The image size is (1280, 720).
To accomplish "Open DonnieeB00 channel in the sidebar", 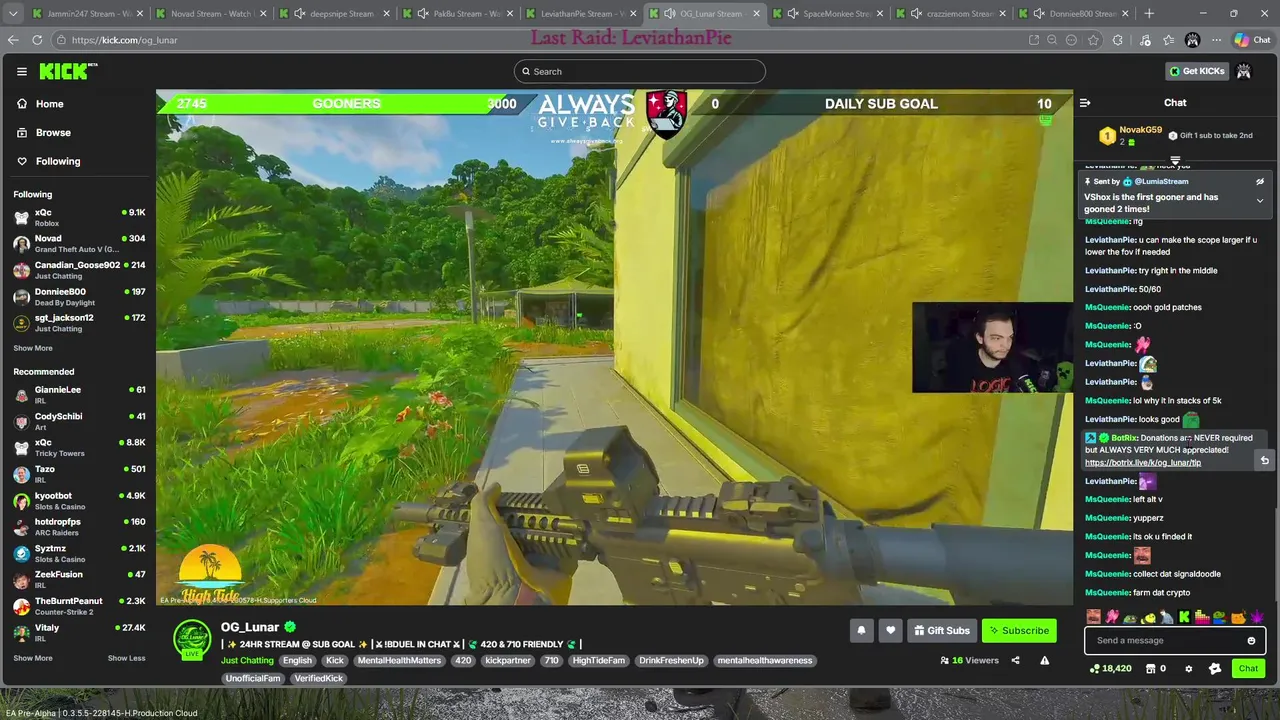I will click(79, 297).
